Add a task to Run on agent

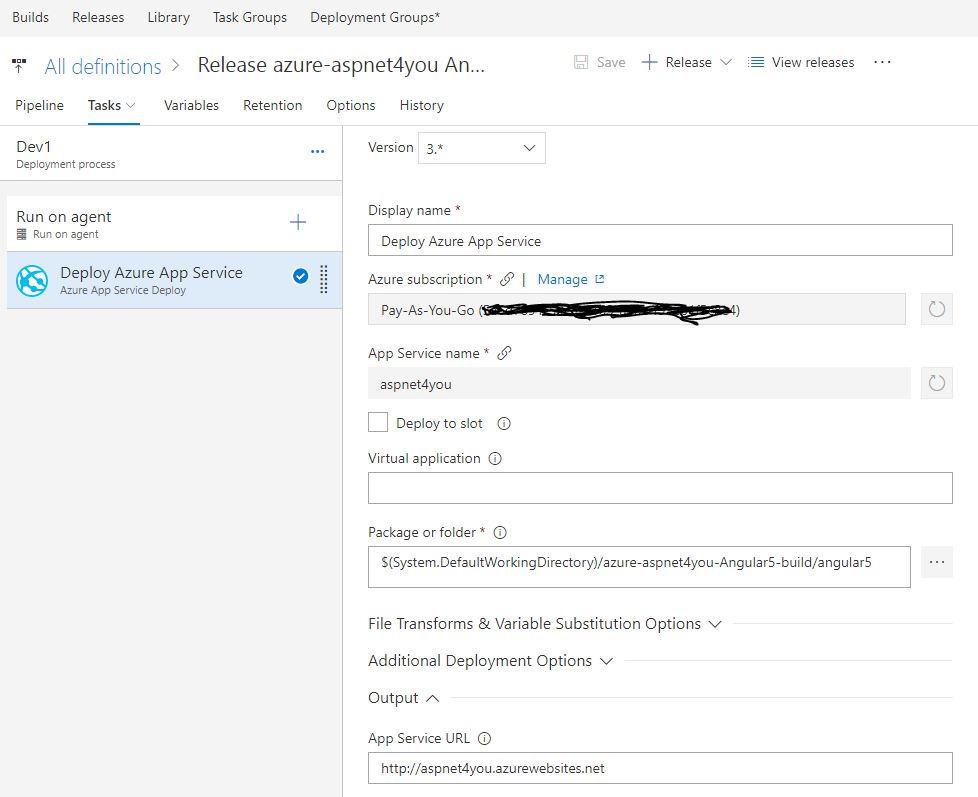click(298, 222)
